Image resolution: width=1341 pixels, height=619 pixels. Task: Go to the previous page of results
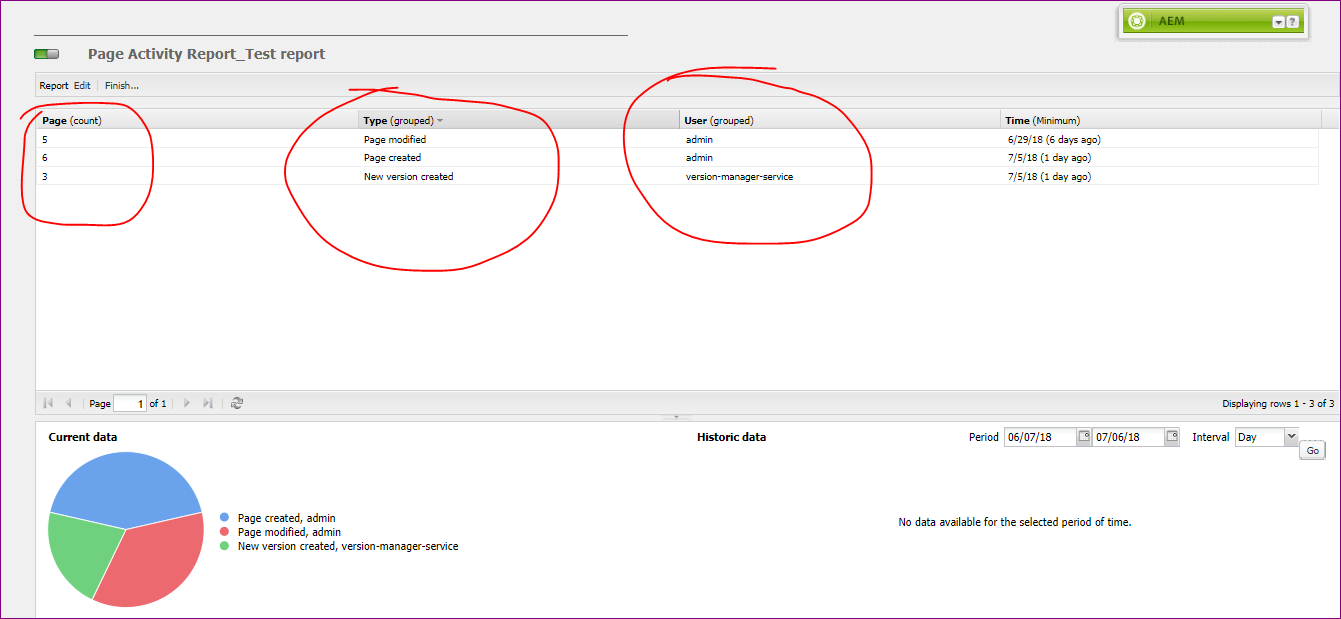pos(68,403)
